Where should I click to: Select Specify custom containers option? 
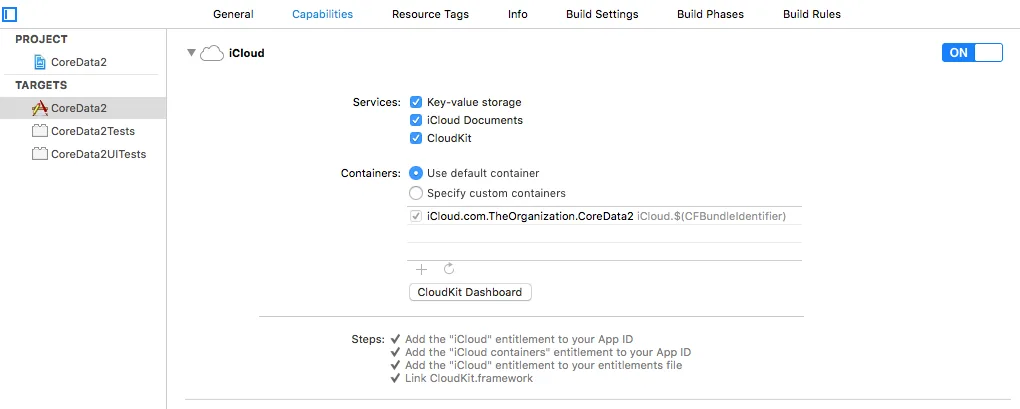[416, 193]
